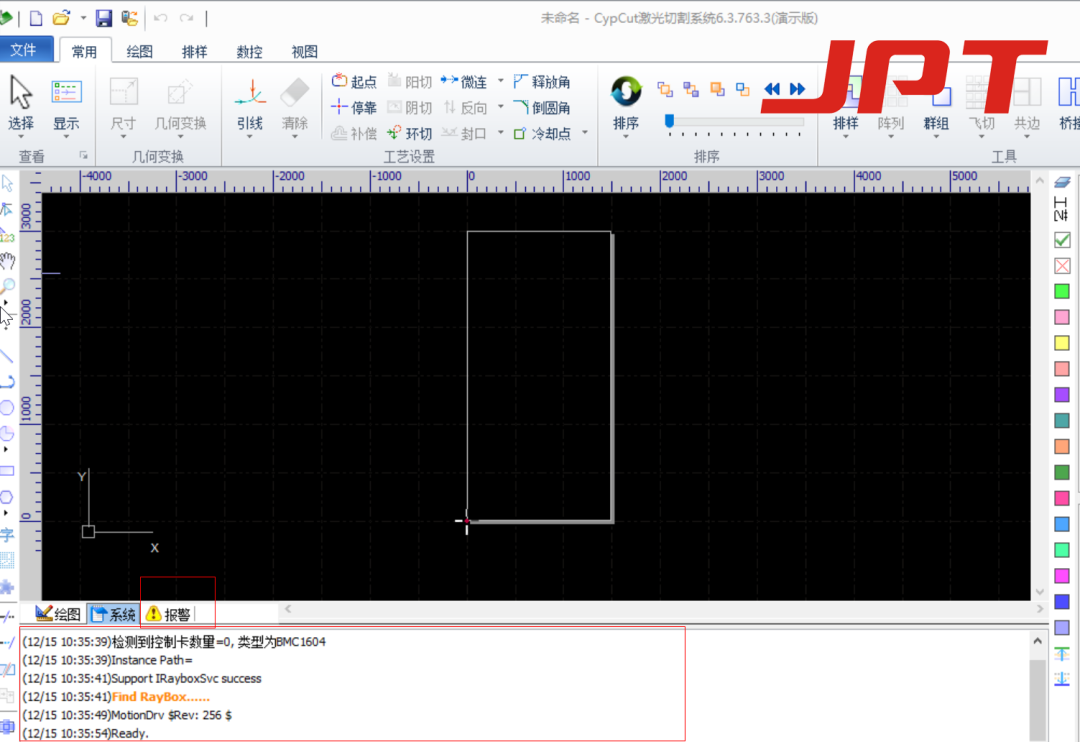
Task: Expand the 显示 display dropdown
Action: (x=66, y=138)
